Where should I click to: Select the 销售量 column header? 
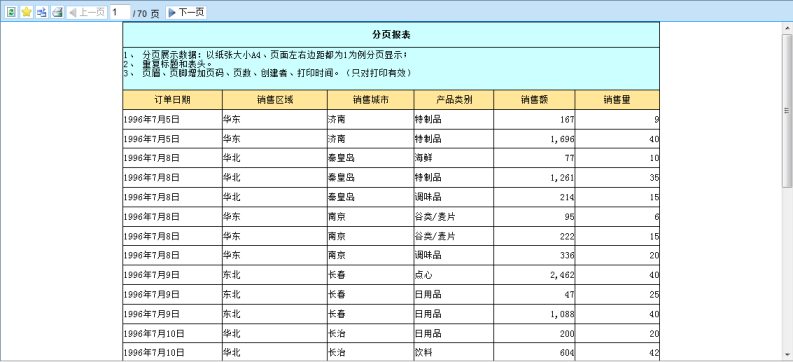[617, 100]
